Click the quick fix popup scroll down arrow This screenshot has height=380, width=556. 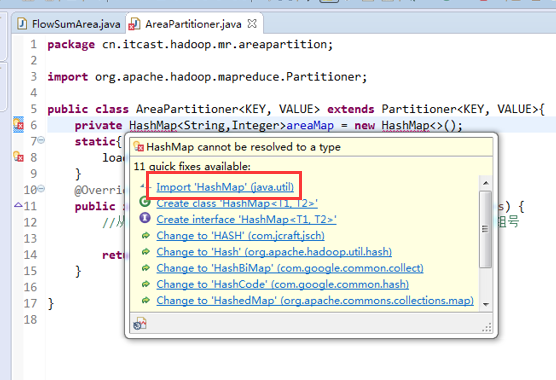coord(486,304)
